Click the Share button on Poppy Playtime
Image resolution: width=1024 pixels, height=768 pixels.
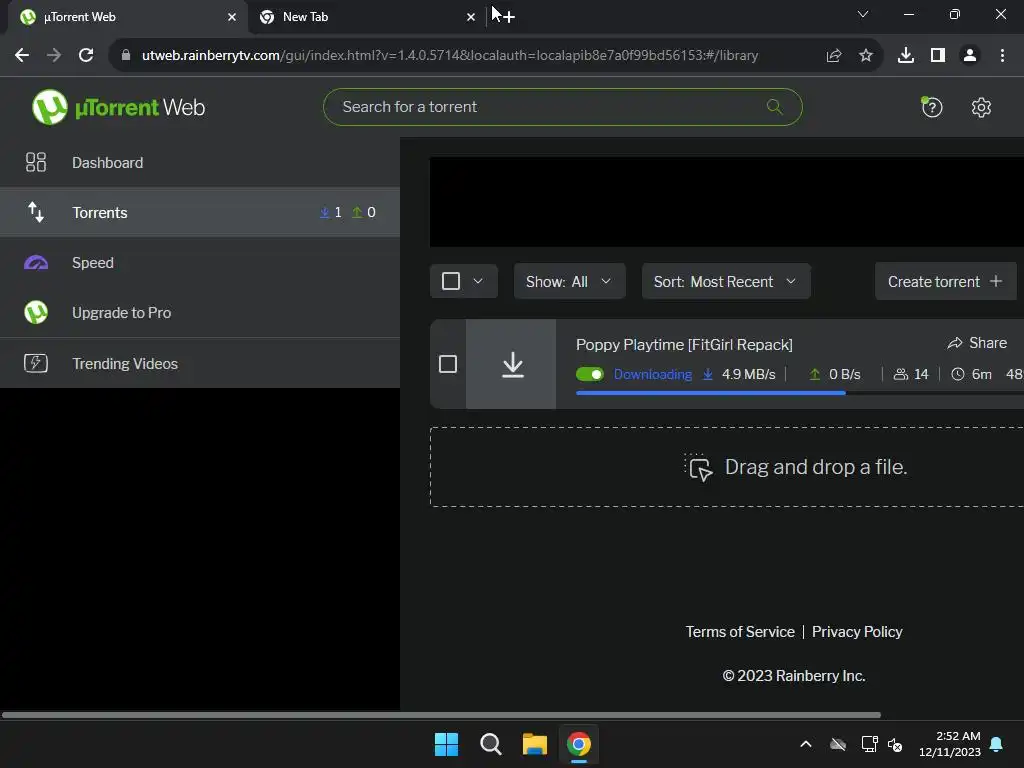(x=977, y=343)
